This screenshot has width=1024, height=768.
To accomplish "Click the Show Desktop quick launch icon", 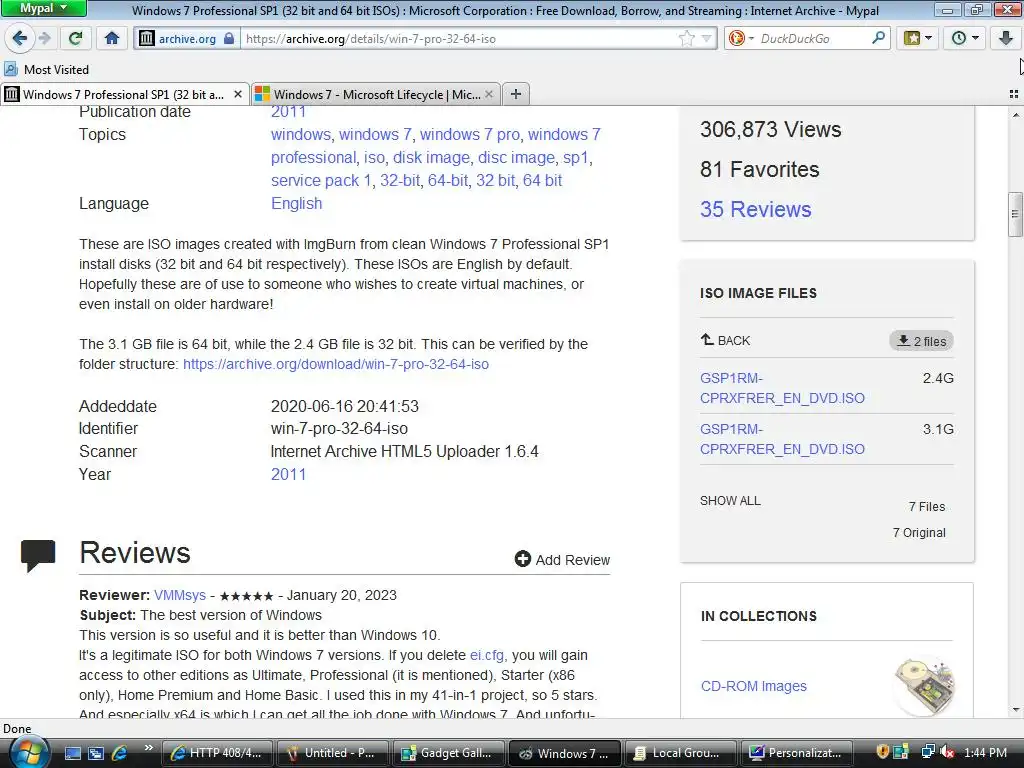I will coord(72,753).
